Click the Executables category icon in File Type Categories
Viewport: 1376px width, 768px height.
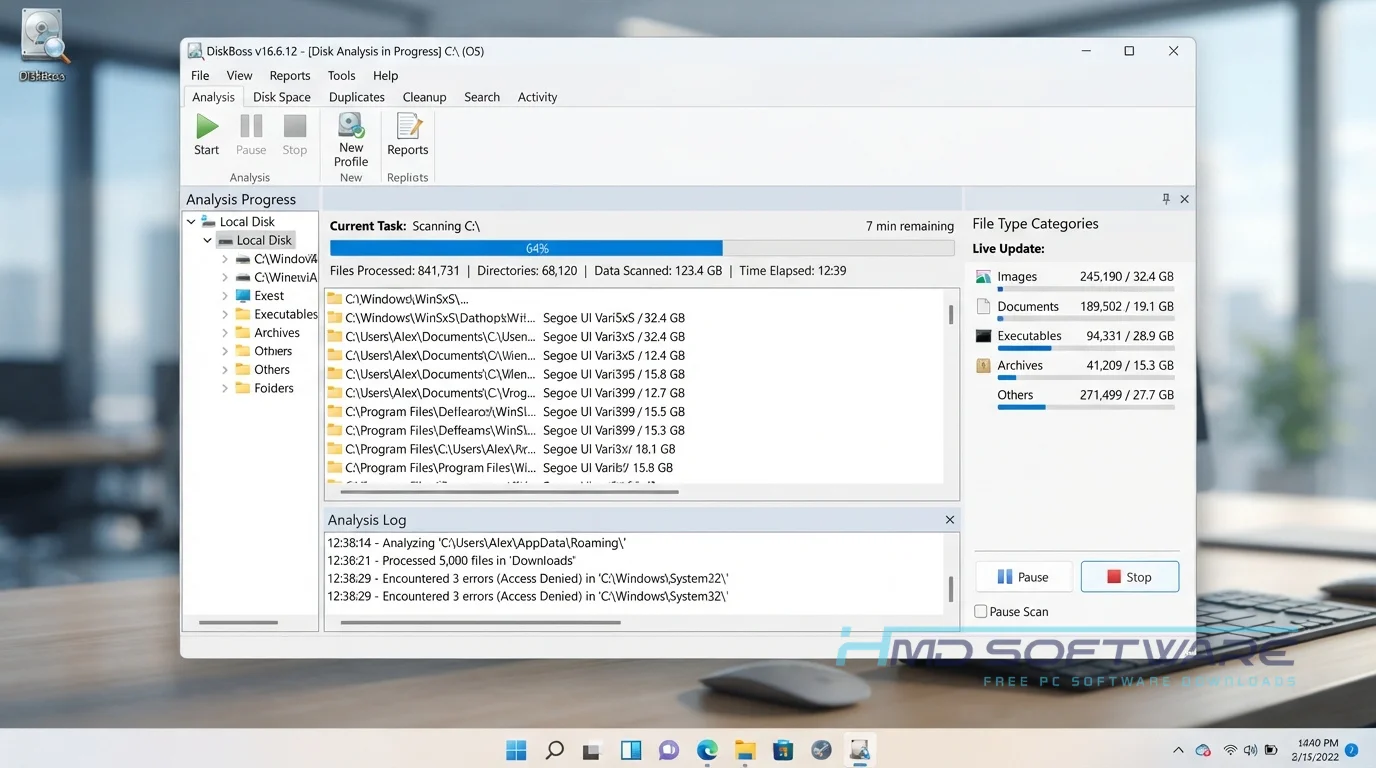pos(983,336)
